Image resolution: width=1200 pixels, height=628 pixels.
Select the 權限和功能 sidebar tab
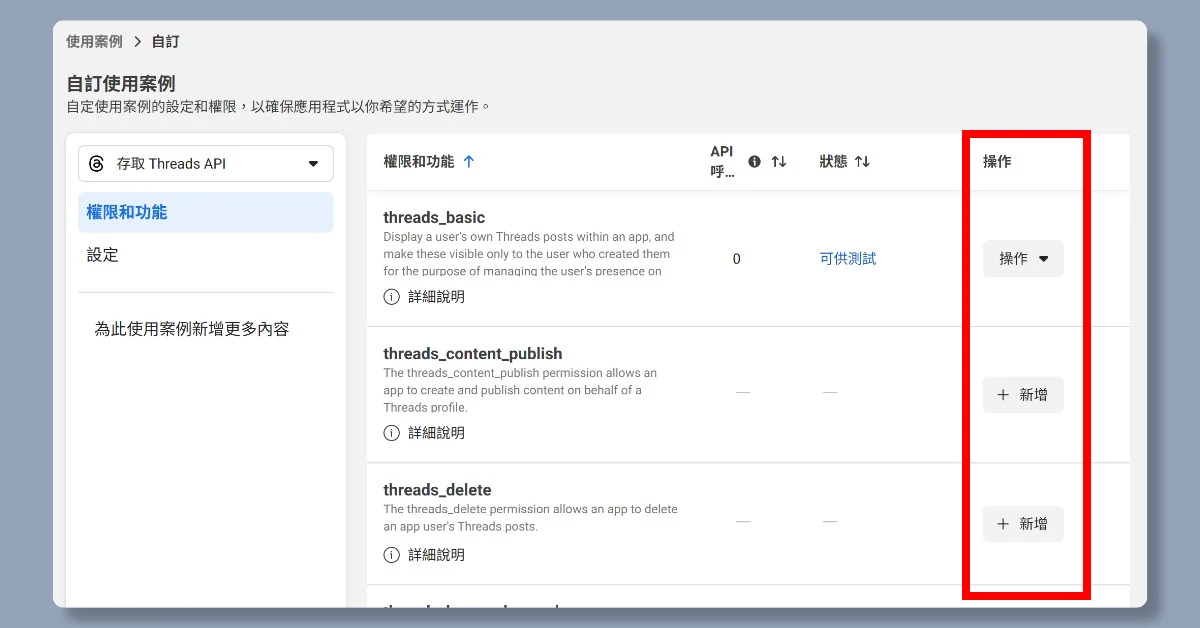206,212
